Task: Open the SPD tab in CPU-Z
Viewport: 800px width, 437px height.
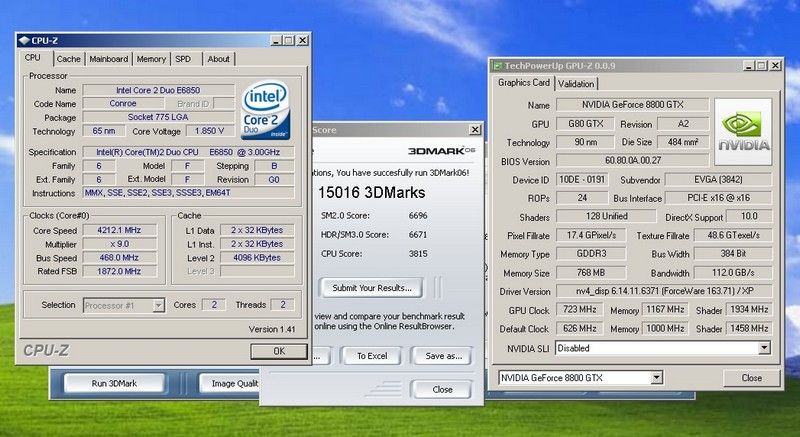Action: coord(183,59)
